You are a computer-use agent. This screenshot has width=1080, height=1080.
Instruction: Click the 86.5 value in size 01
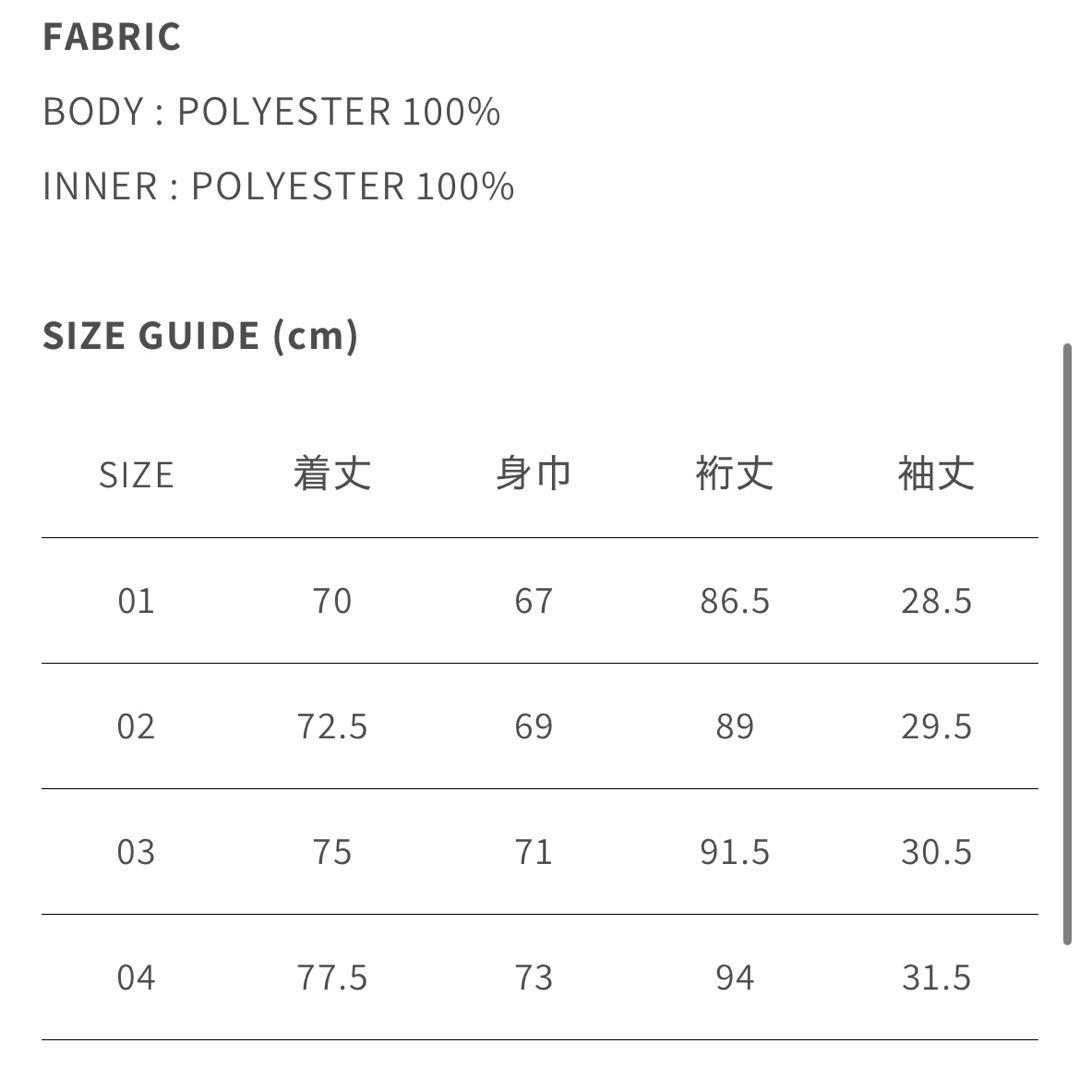(734, 601)
